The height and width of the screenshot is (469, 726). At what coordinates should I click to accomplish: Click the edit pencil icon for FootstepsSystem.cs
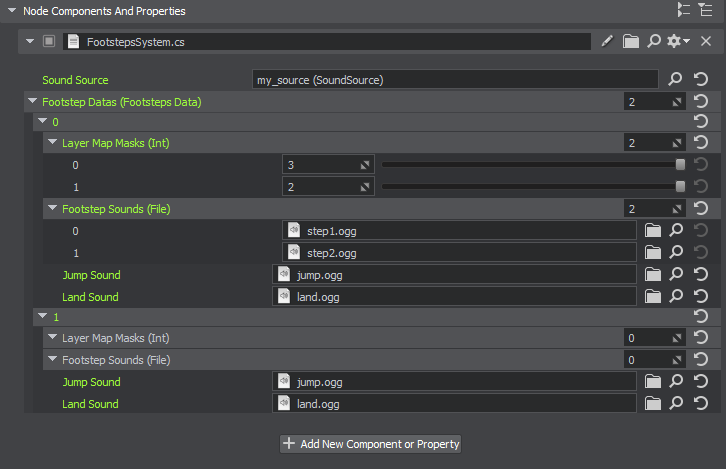point(607,41)
